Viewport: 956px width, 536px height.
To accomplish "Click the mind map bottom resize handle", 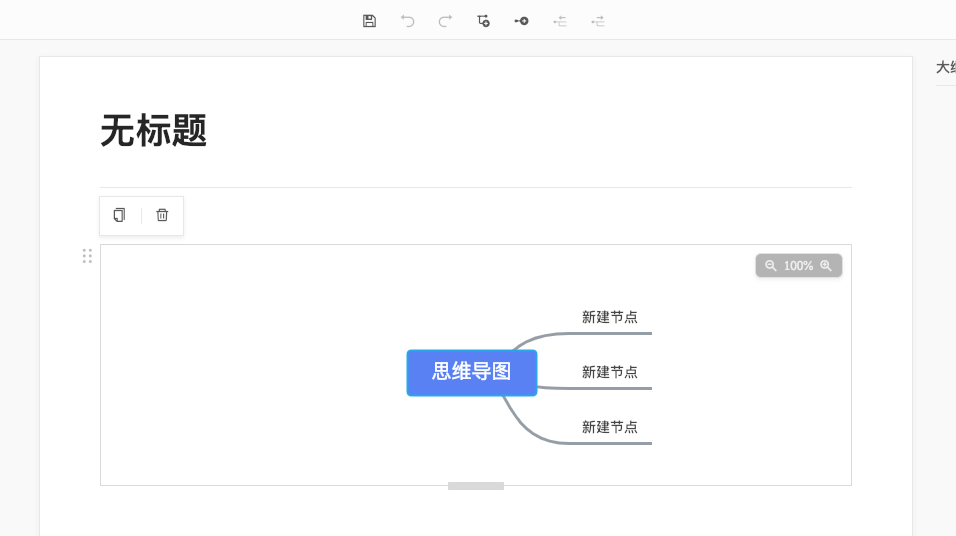I will [x=476, y=486].
